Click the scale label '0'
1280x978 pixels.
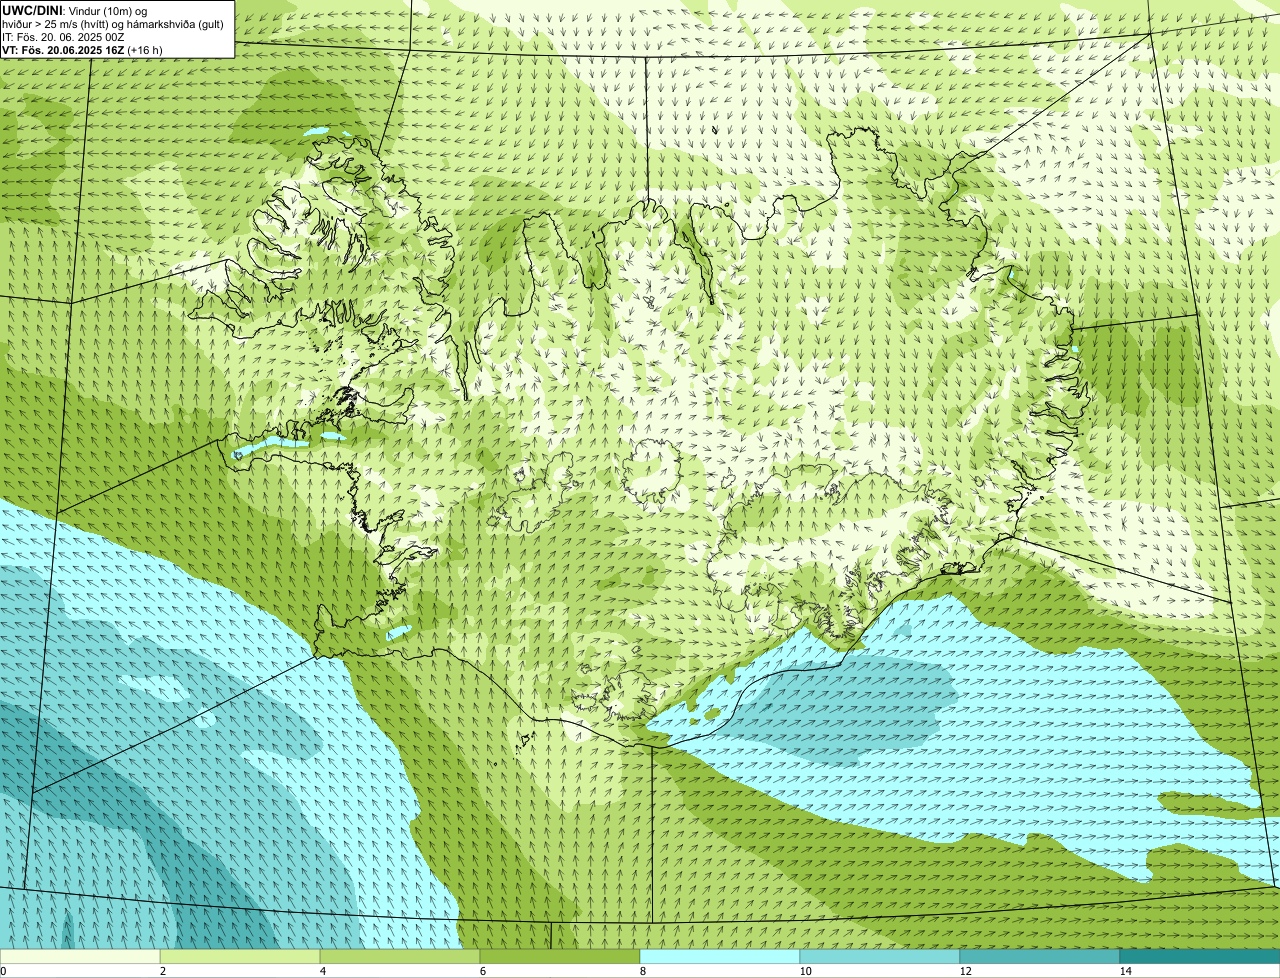[x=3, y=971]
